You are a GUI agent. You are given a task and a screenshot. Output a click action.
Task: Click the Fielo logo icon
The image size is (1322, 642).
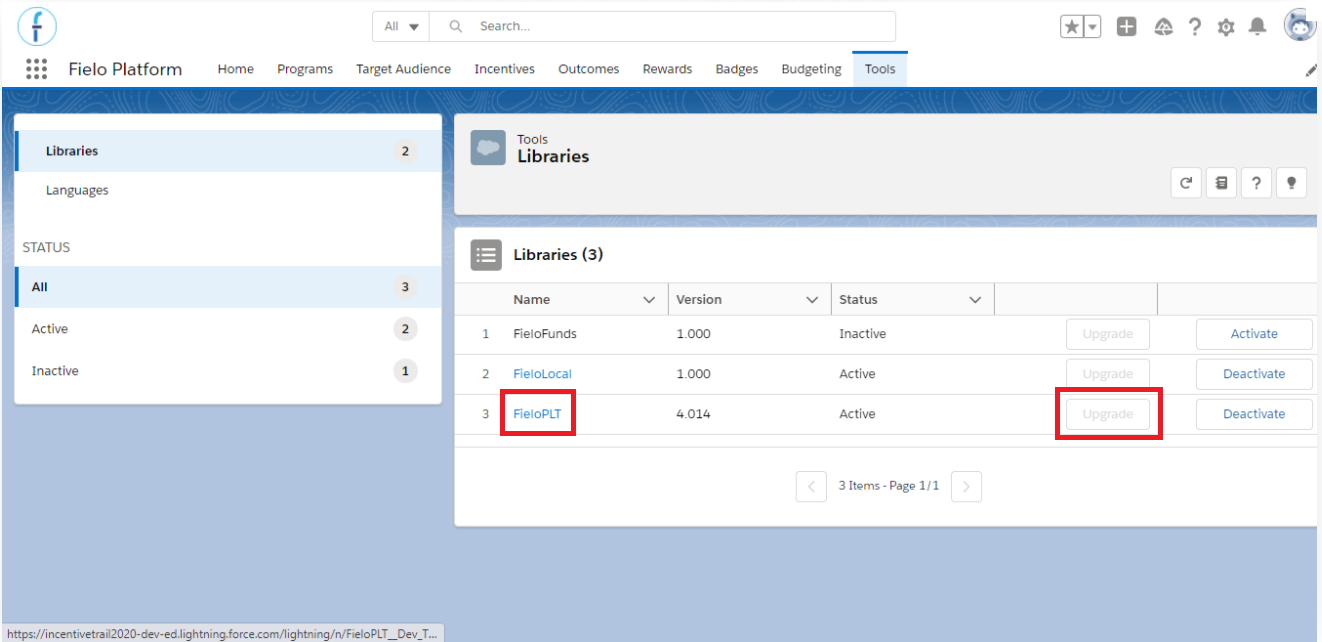[37, 26]
